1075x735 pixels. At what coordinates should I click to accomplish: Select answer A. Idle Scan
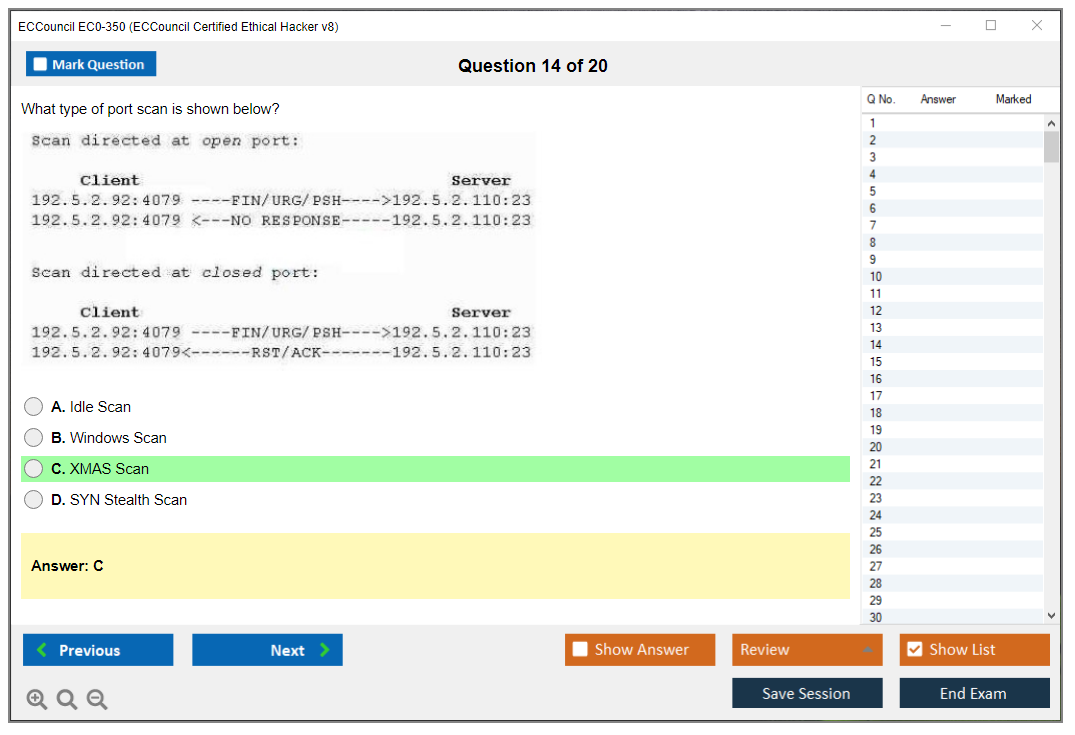pyautogui.click(x=34, y=407)
